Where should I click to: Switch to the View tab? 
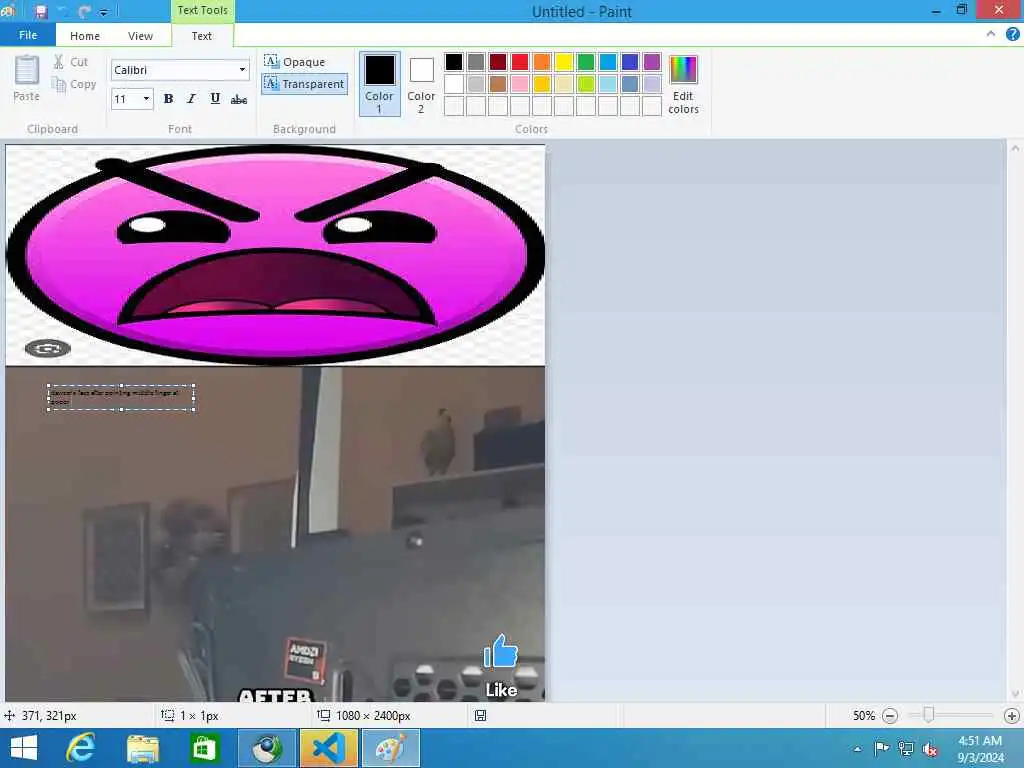click(x=140, y=36)
